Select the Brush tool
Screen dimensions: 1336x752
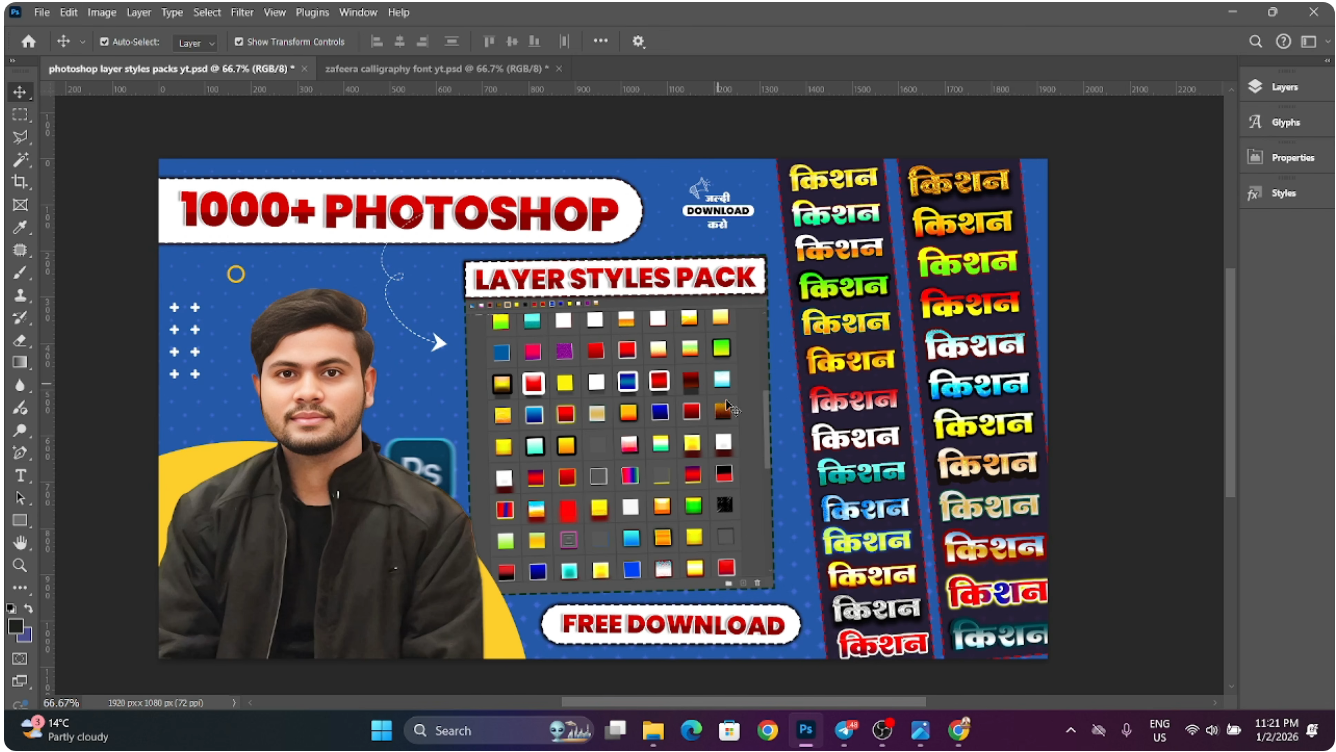20,272
